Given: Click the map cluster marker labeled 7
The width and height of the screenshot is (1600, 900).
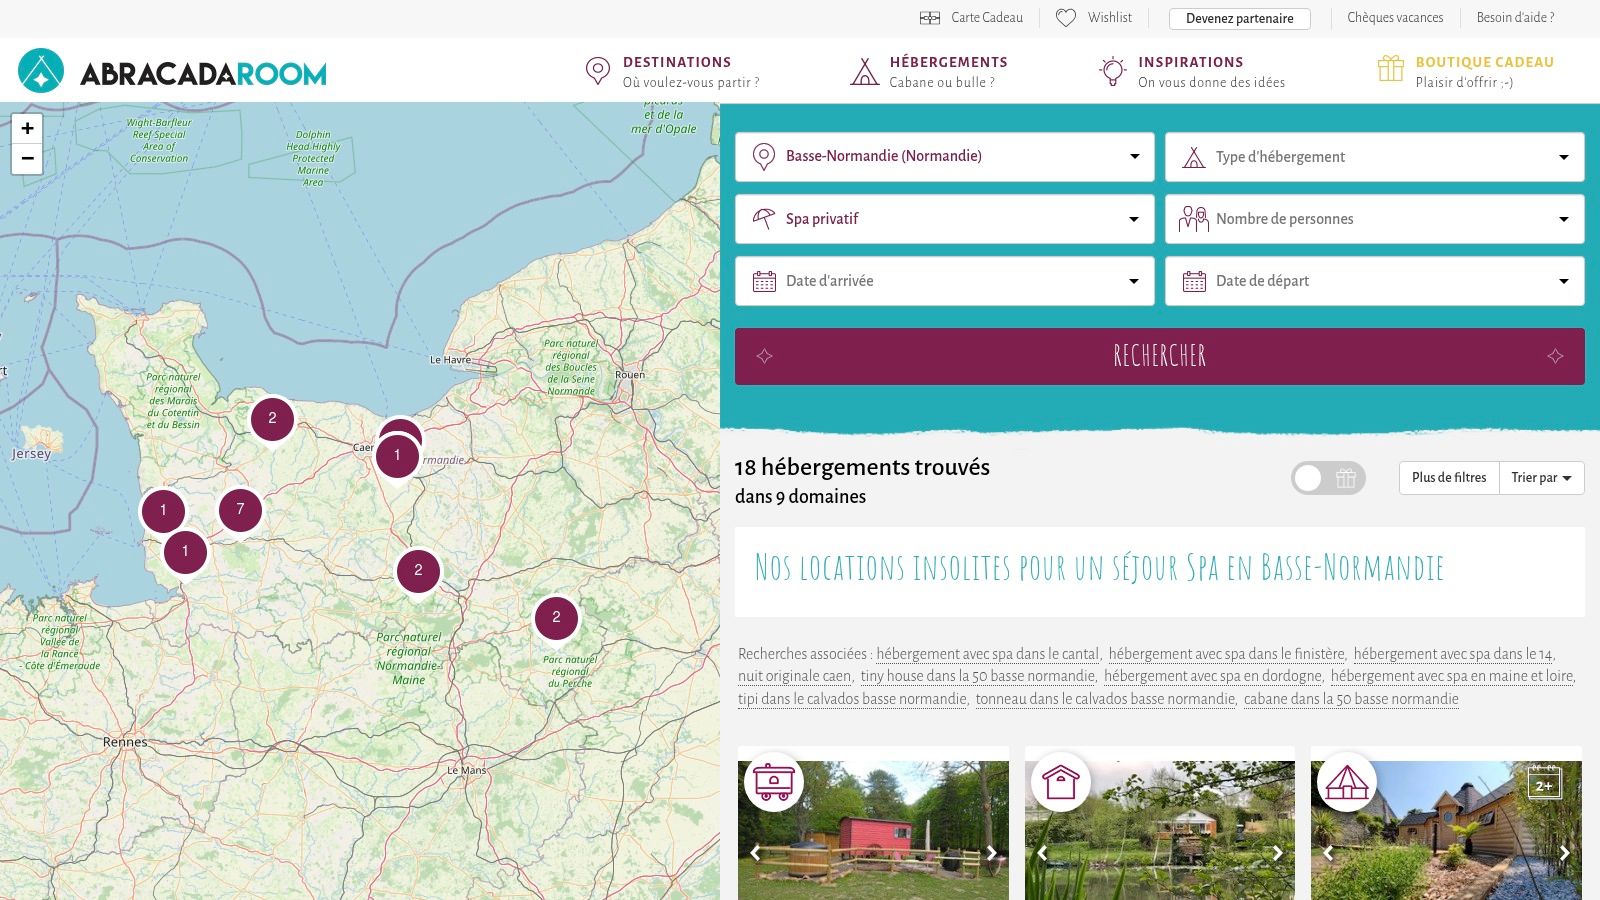Looking at the screenshot, I should (x=240, y=510).
